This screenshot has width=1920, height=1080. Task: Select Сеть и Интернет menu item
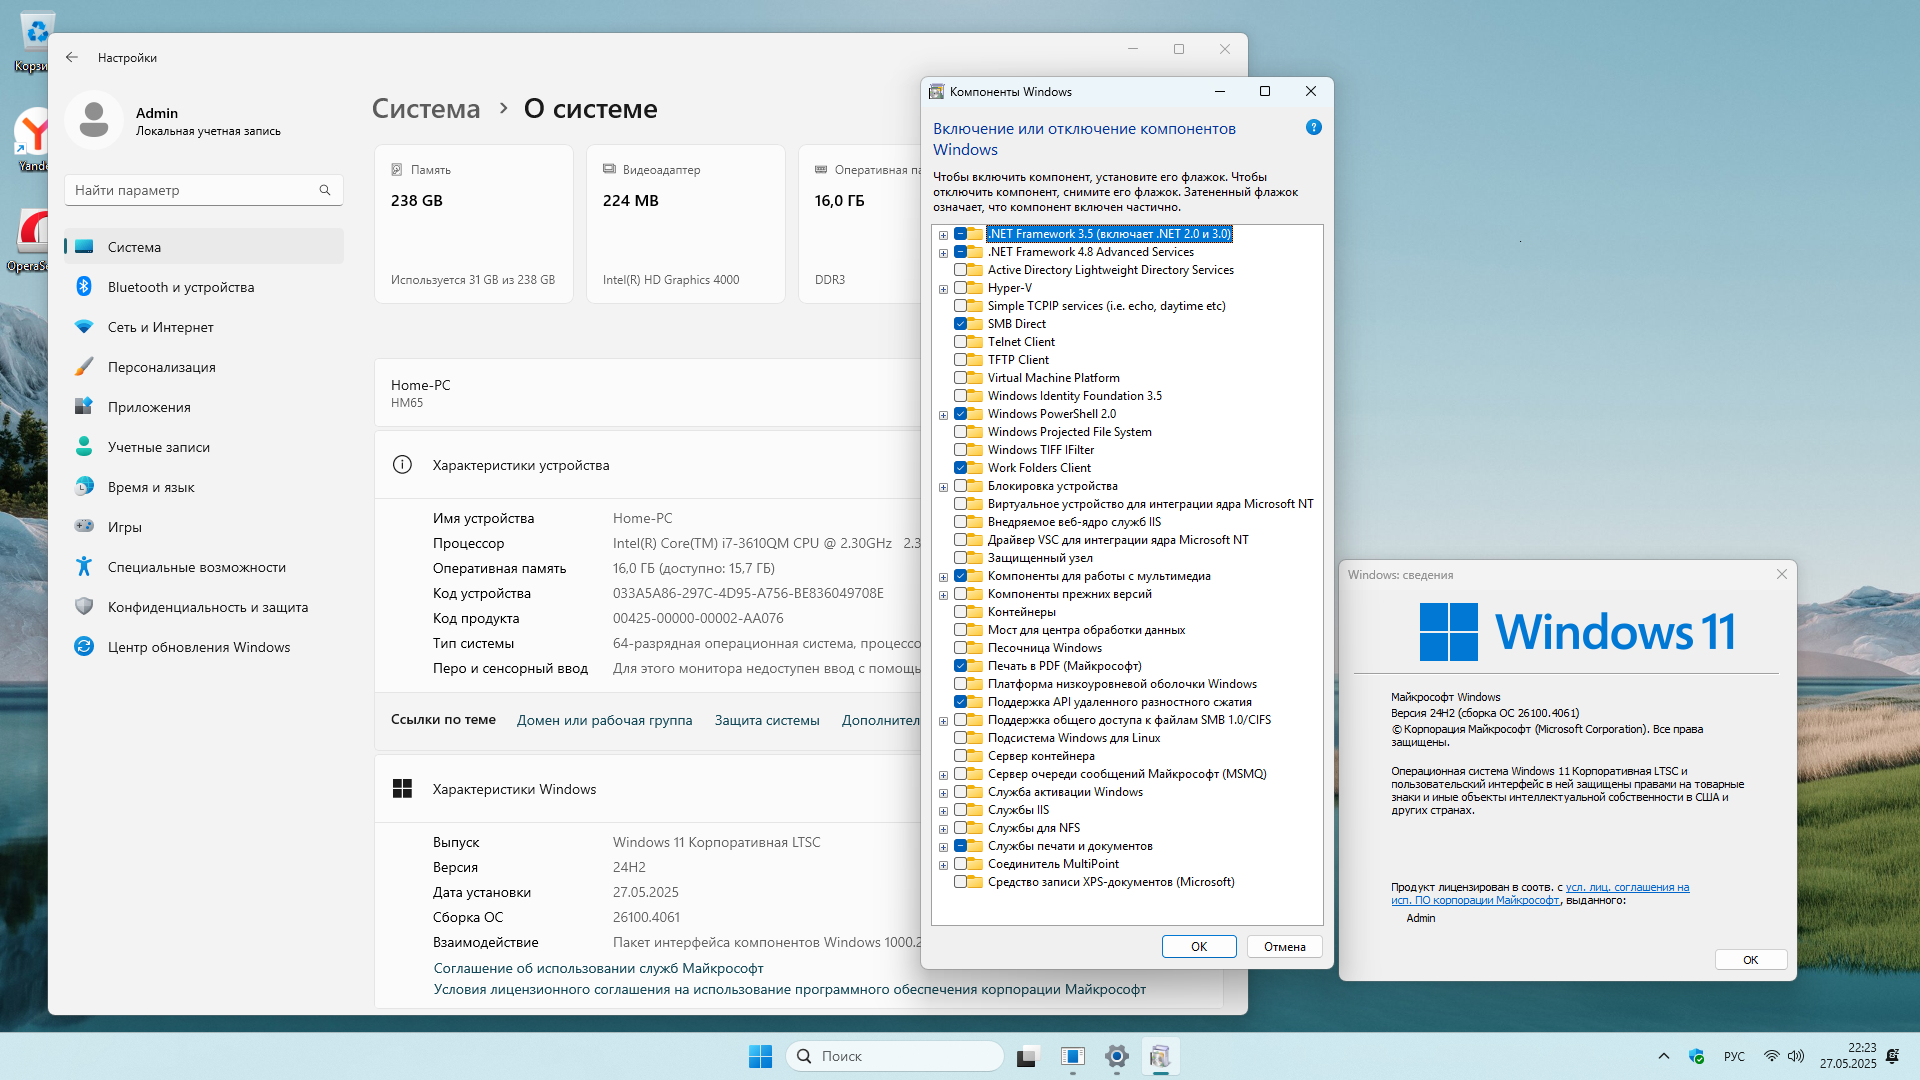(x=160, y=327)
